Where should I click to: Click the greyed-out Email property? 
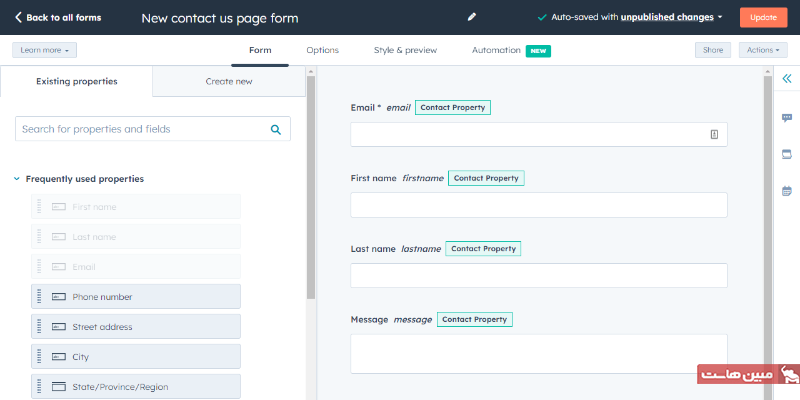coord(136,267)
